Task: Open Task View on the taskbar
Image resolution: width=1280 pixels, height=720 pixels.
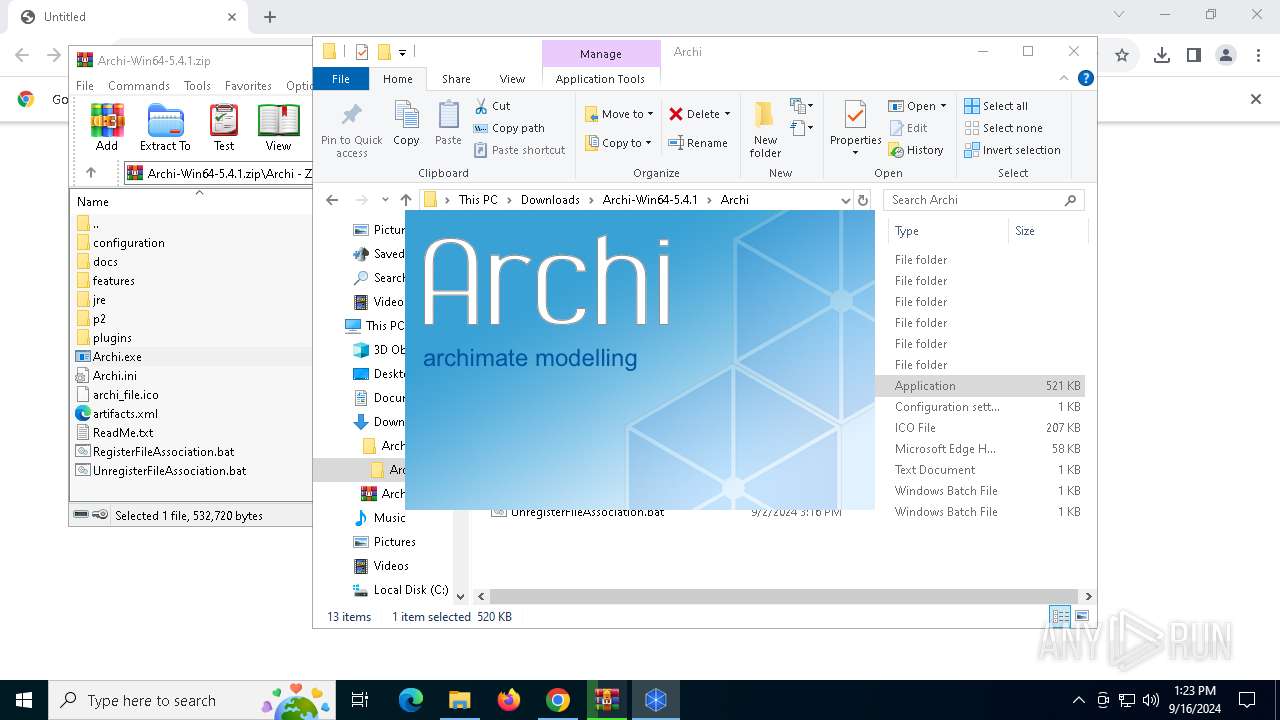Action: pos(360,700)
